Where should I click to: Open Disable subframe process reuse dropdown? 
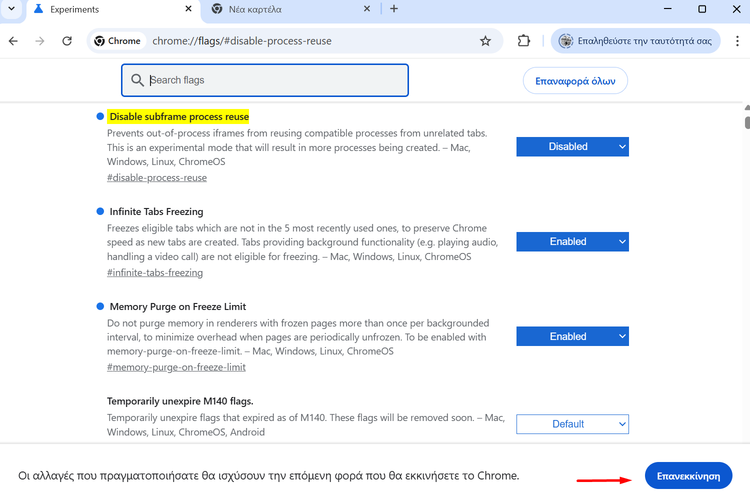pyautogui.click(x=572, y=146)
